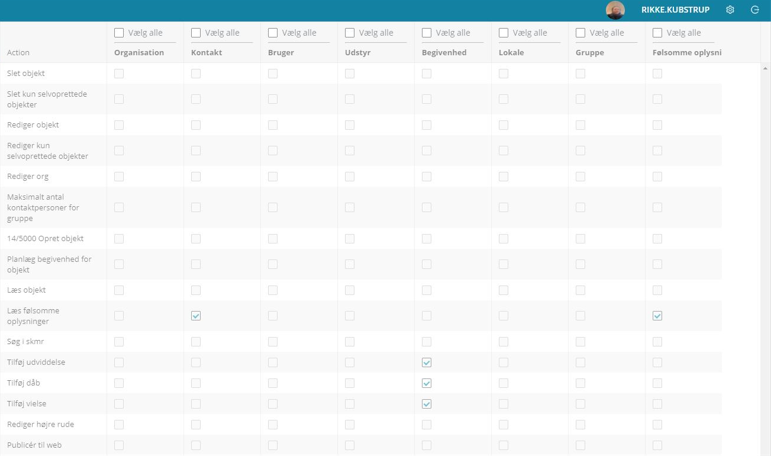The image size is (773, 460).
Task: Disable Tilføj dåb for Begivenhed
Action: 426,384
